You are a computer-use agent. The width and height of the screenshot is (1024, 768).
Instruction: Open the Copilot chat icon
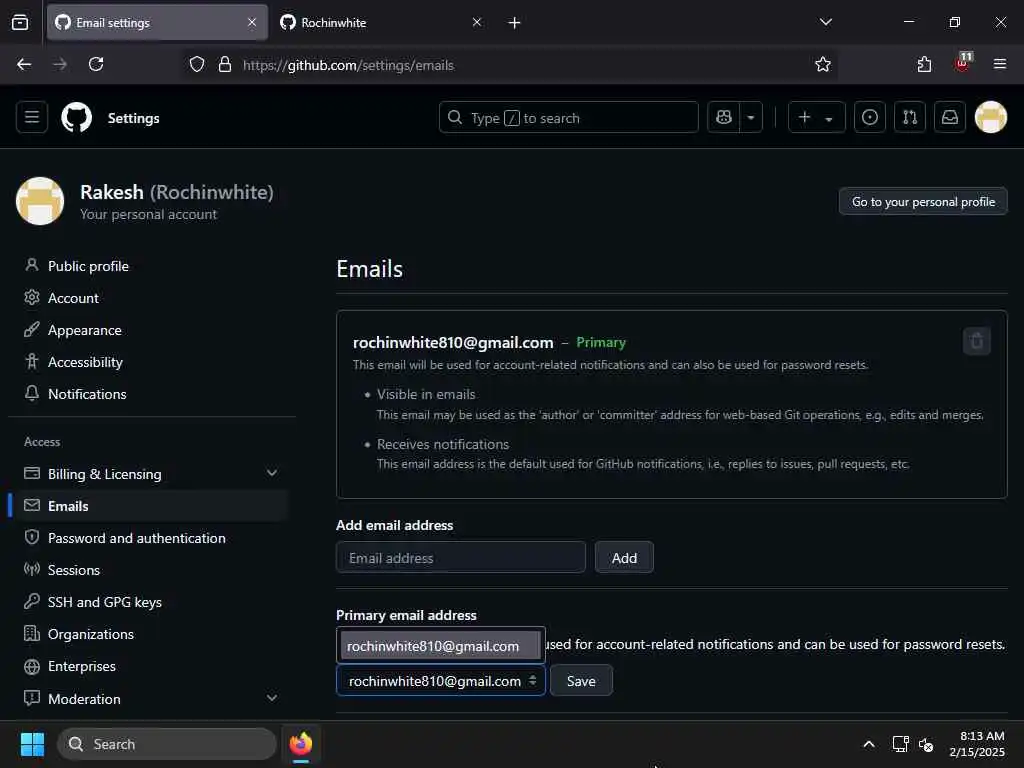coord(724,118)
